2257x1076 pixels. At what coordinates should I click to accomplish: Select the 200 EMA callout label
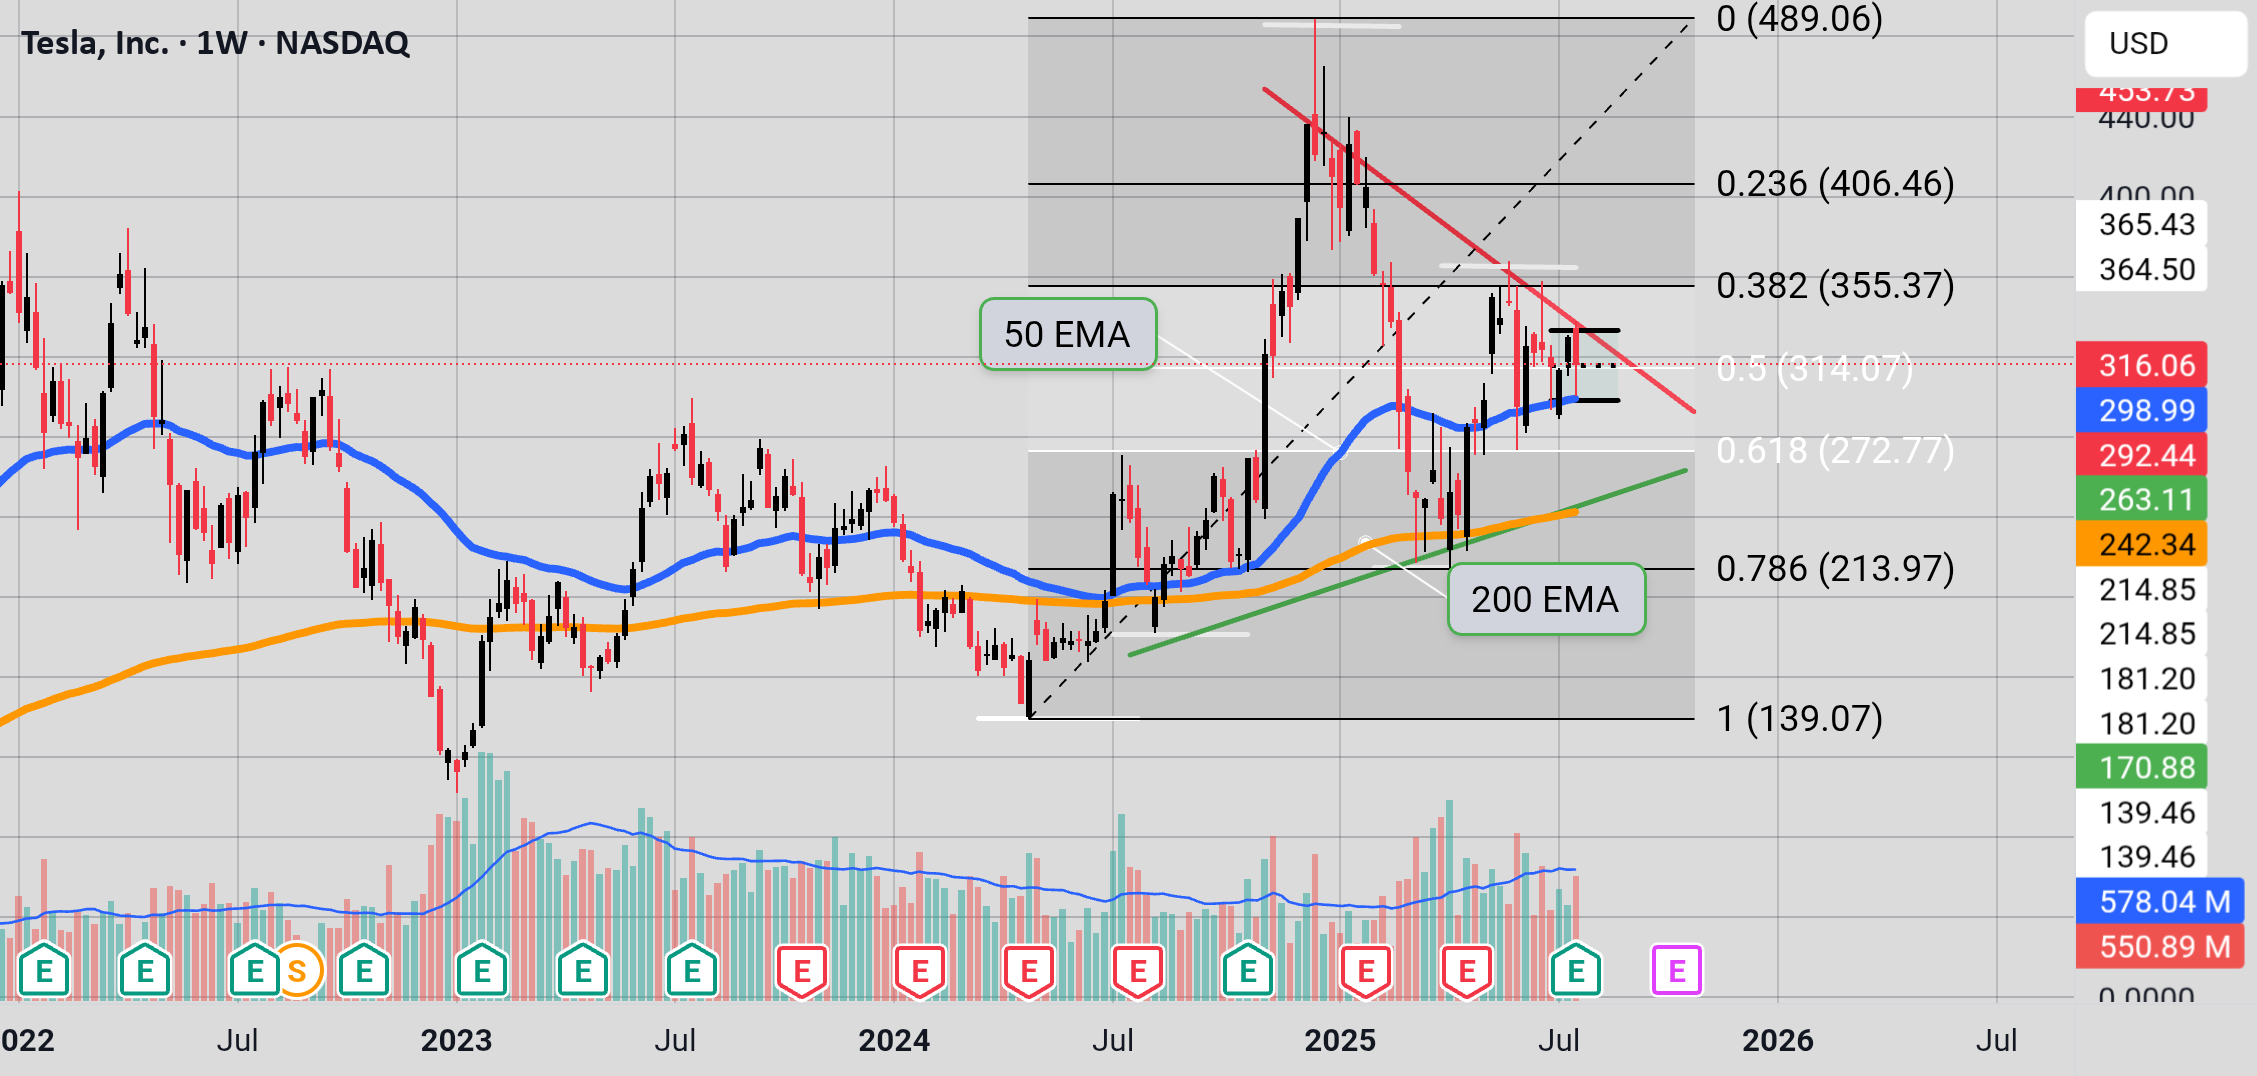click(x=1546, y=599)
